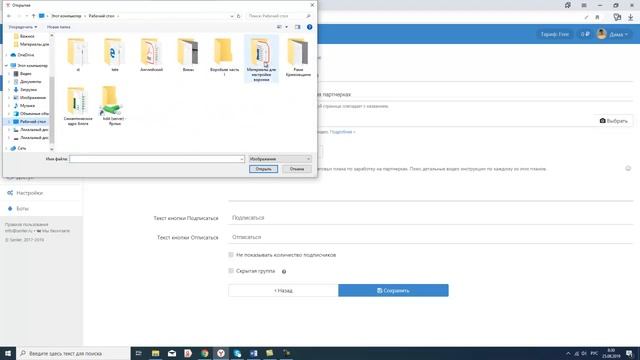The width and height of the screenshot is (640, 360).
Task: Go up one folder level
Action: pos(33,16)
